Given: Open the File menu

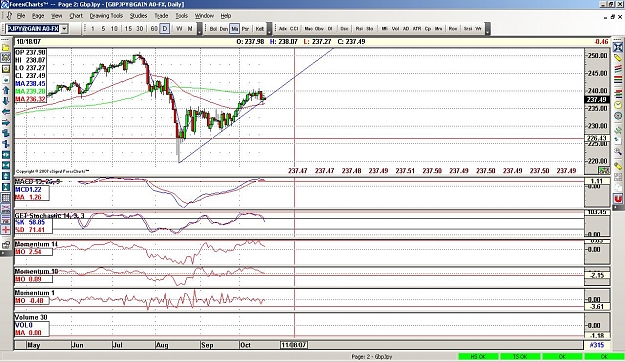Looking at the screenshot, I should coord(21,16).
